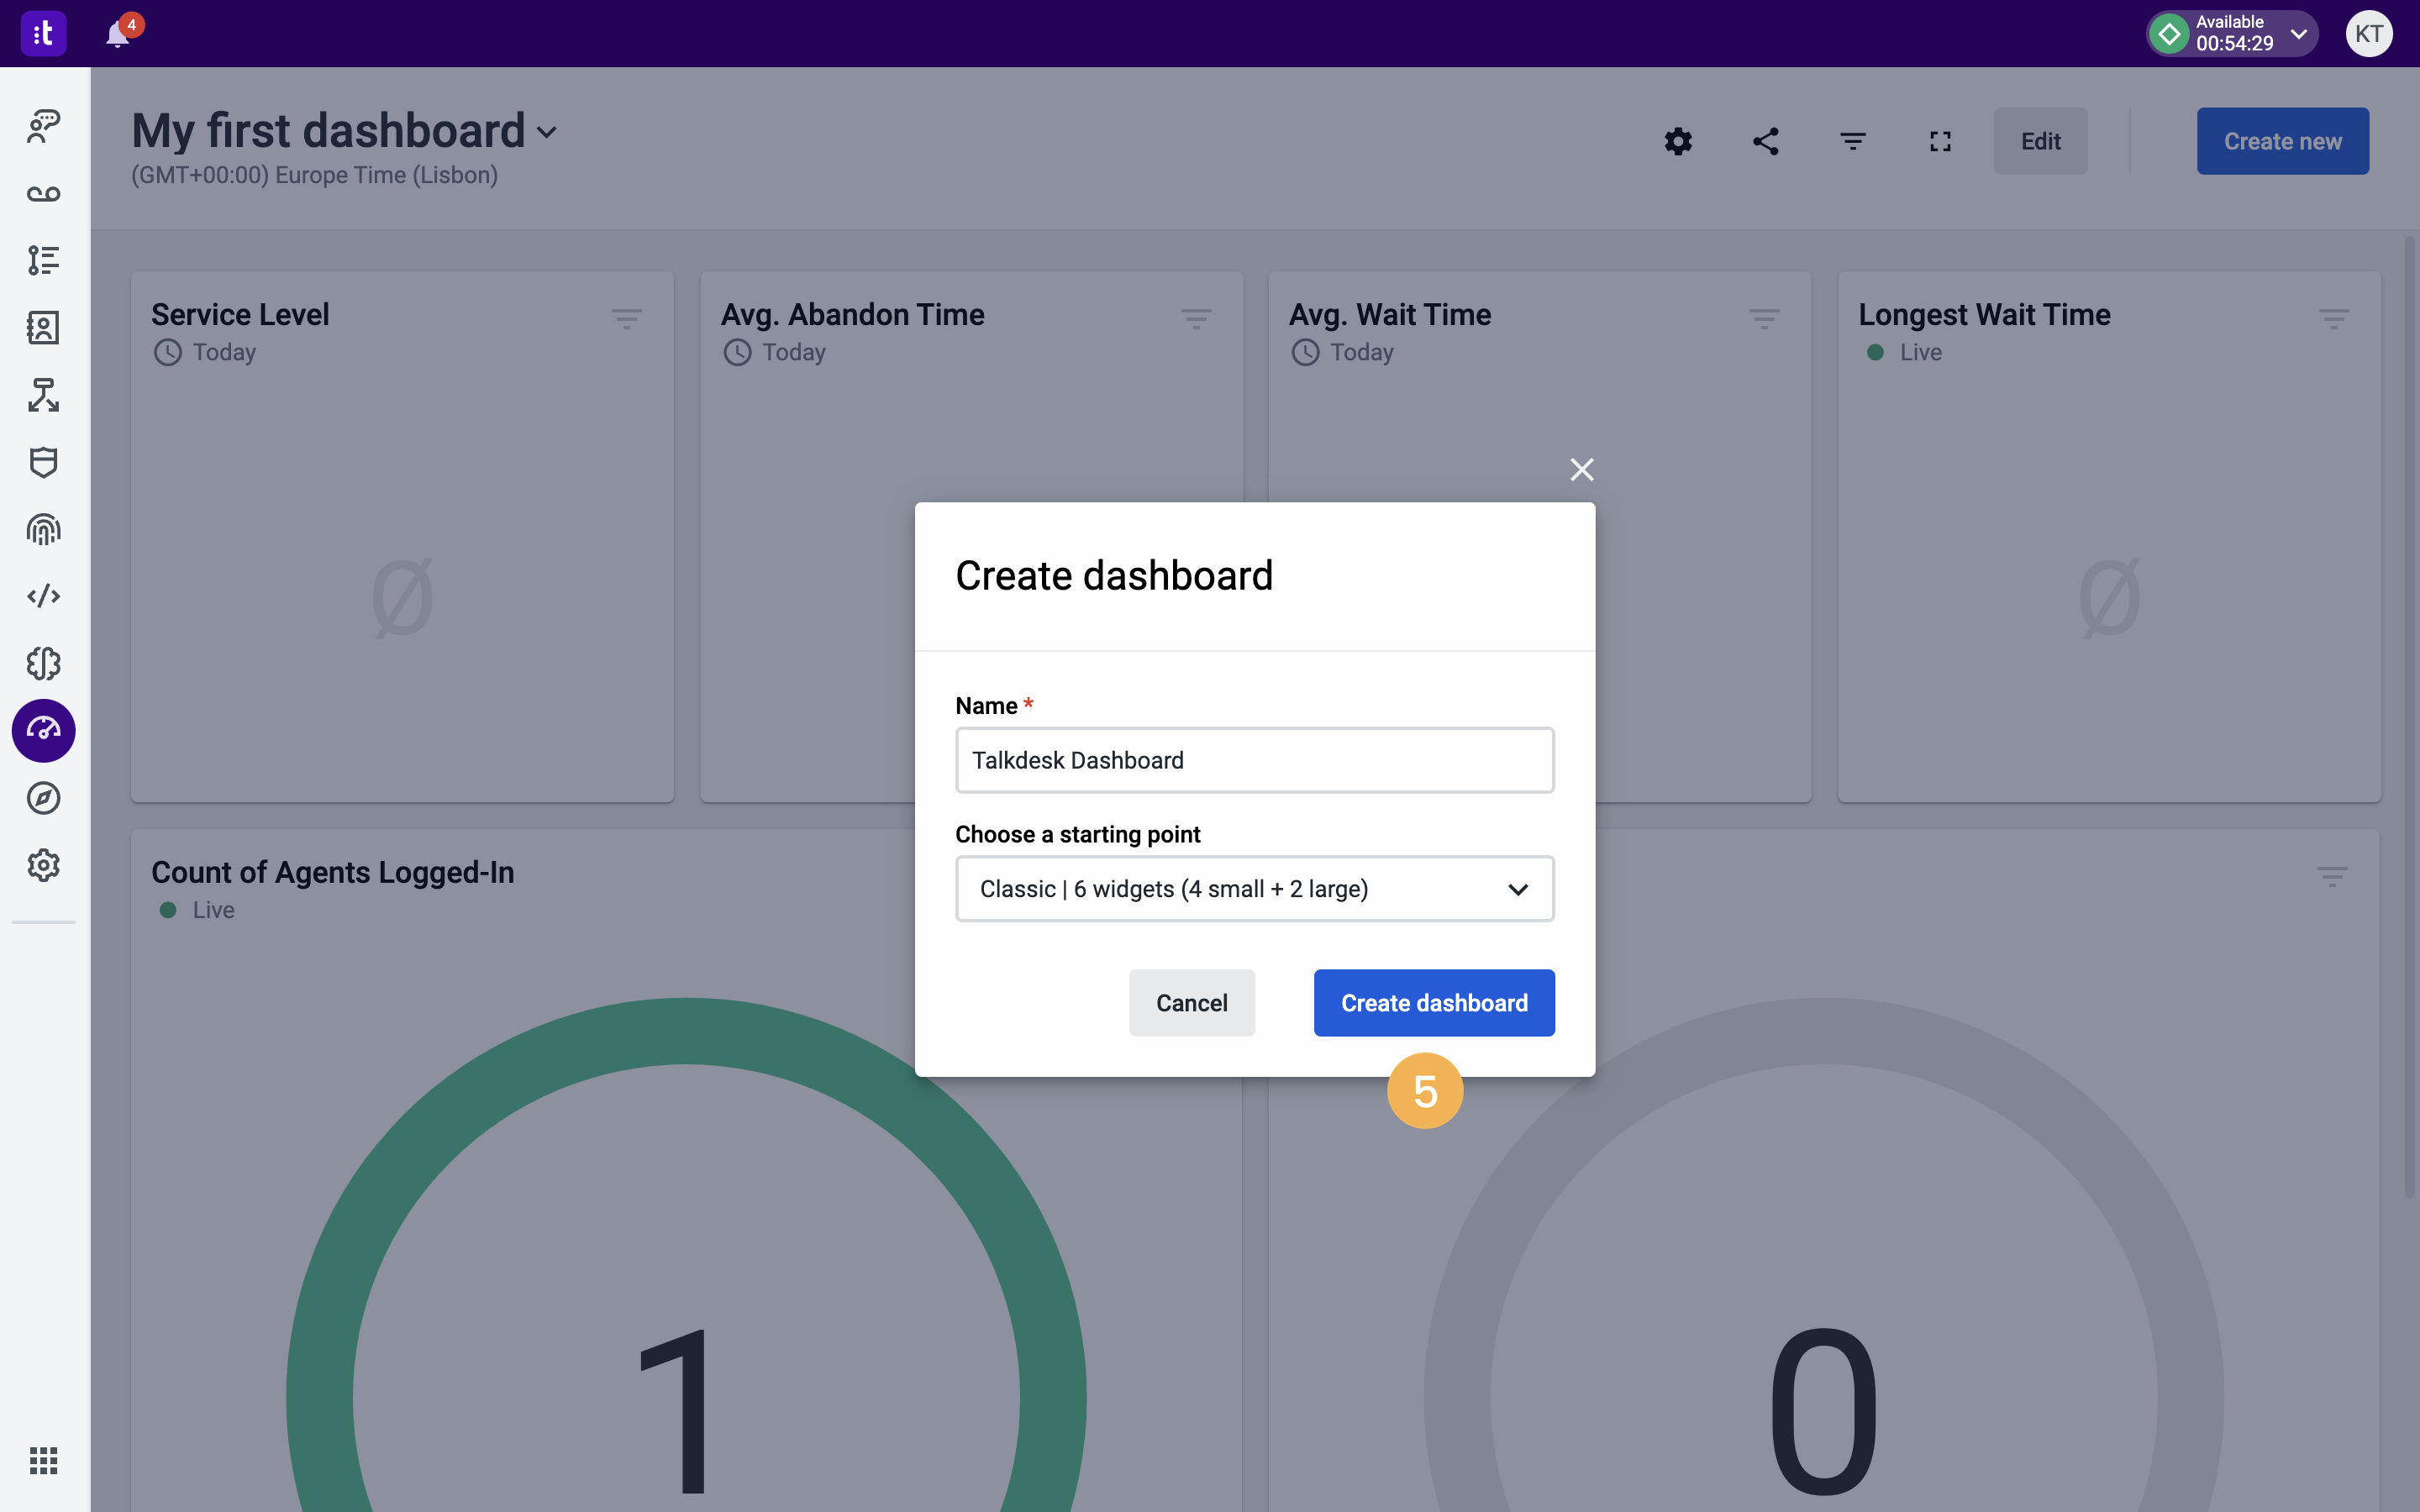The width and height of the screenshot is (2420, 1512).
Task: Open the AI brain sidebar icon
Action: 43,663
